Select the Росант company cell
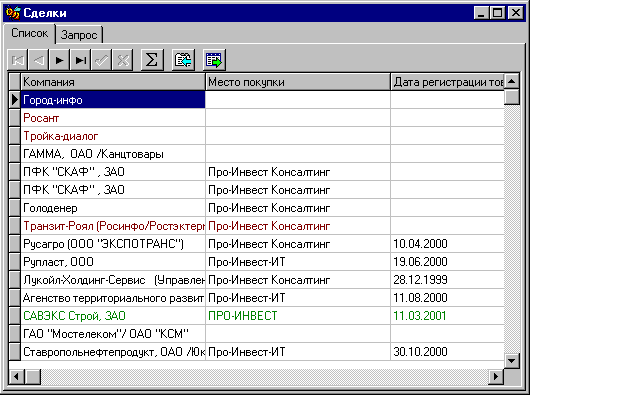Screen dimensions: 628x419 [x=113, y=118]
